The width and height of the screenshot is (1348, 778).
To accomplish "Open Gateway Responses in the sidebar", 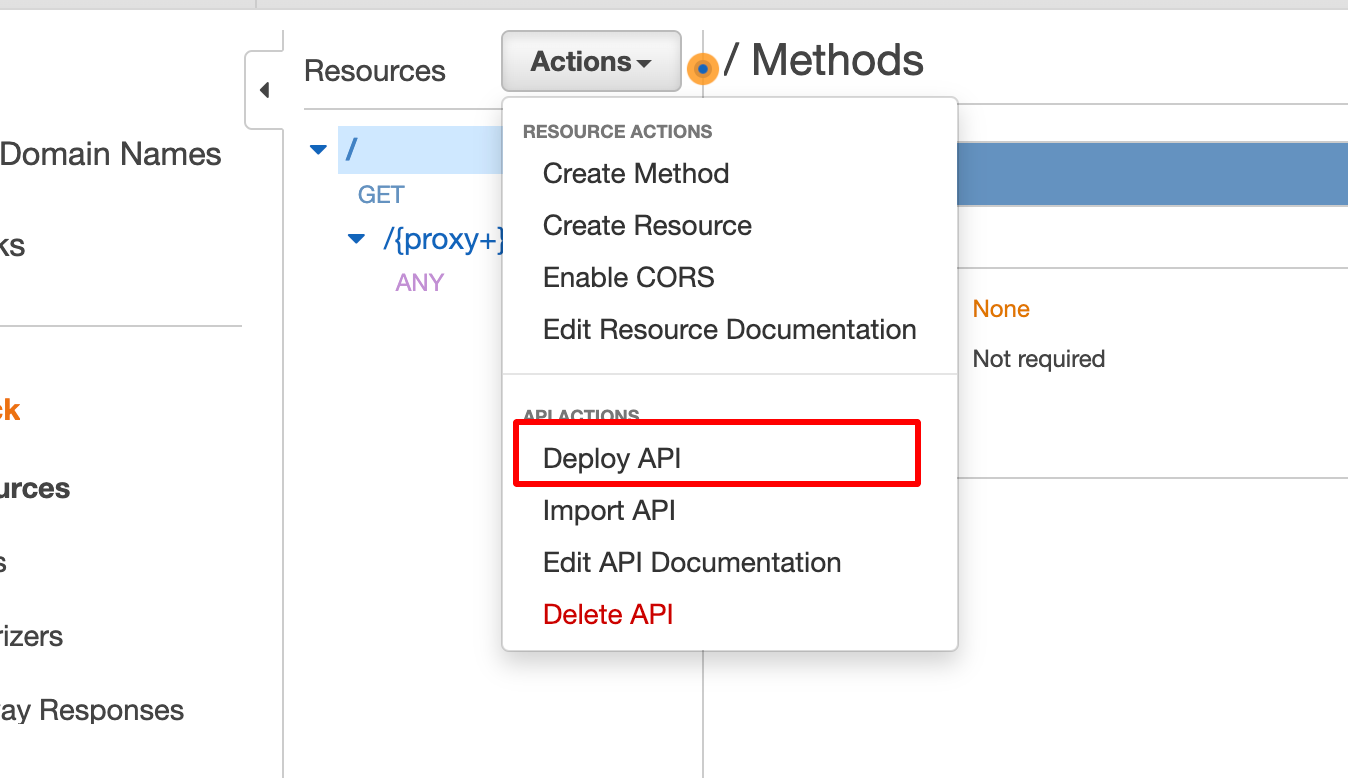I will pos(92,711).
